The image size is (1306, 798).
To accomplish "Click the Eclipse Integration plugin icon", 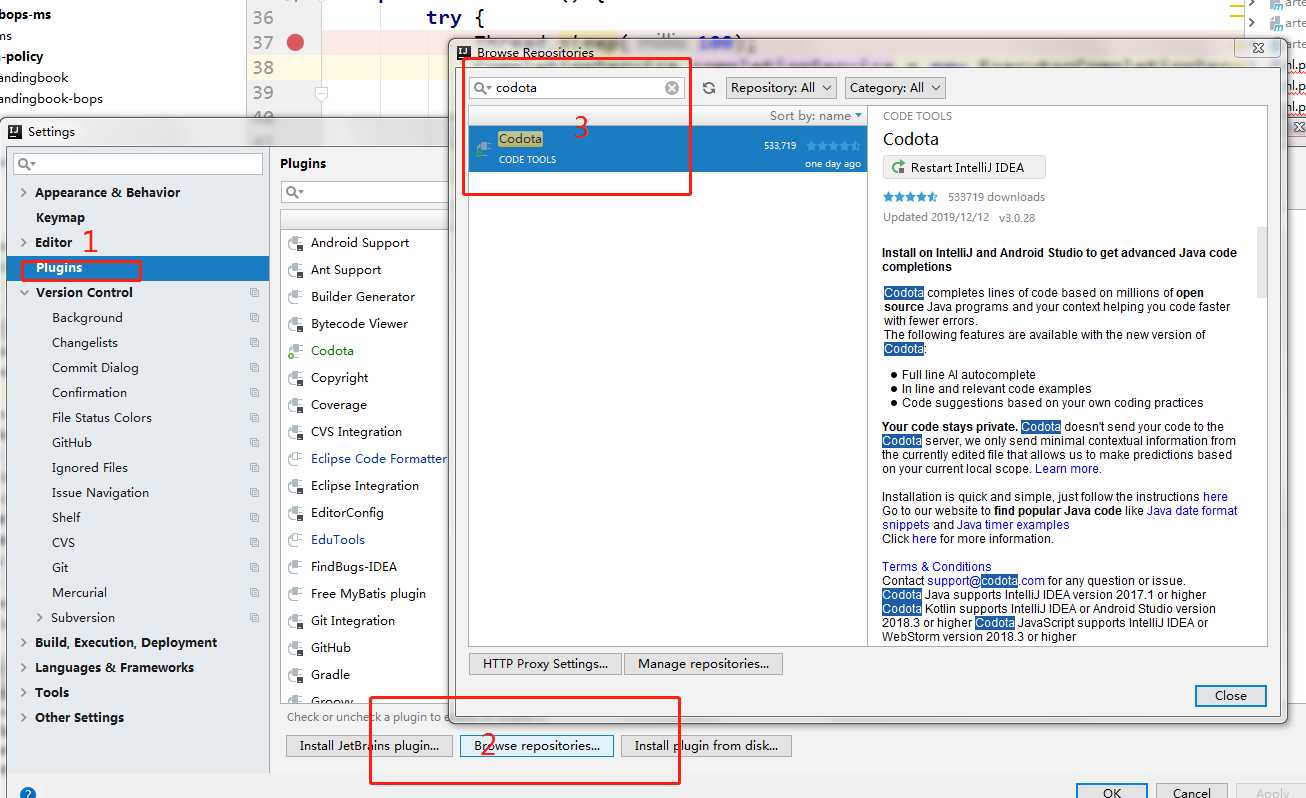I will [295, 486].
